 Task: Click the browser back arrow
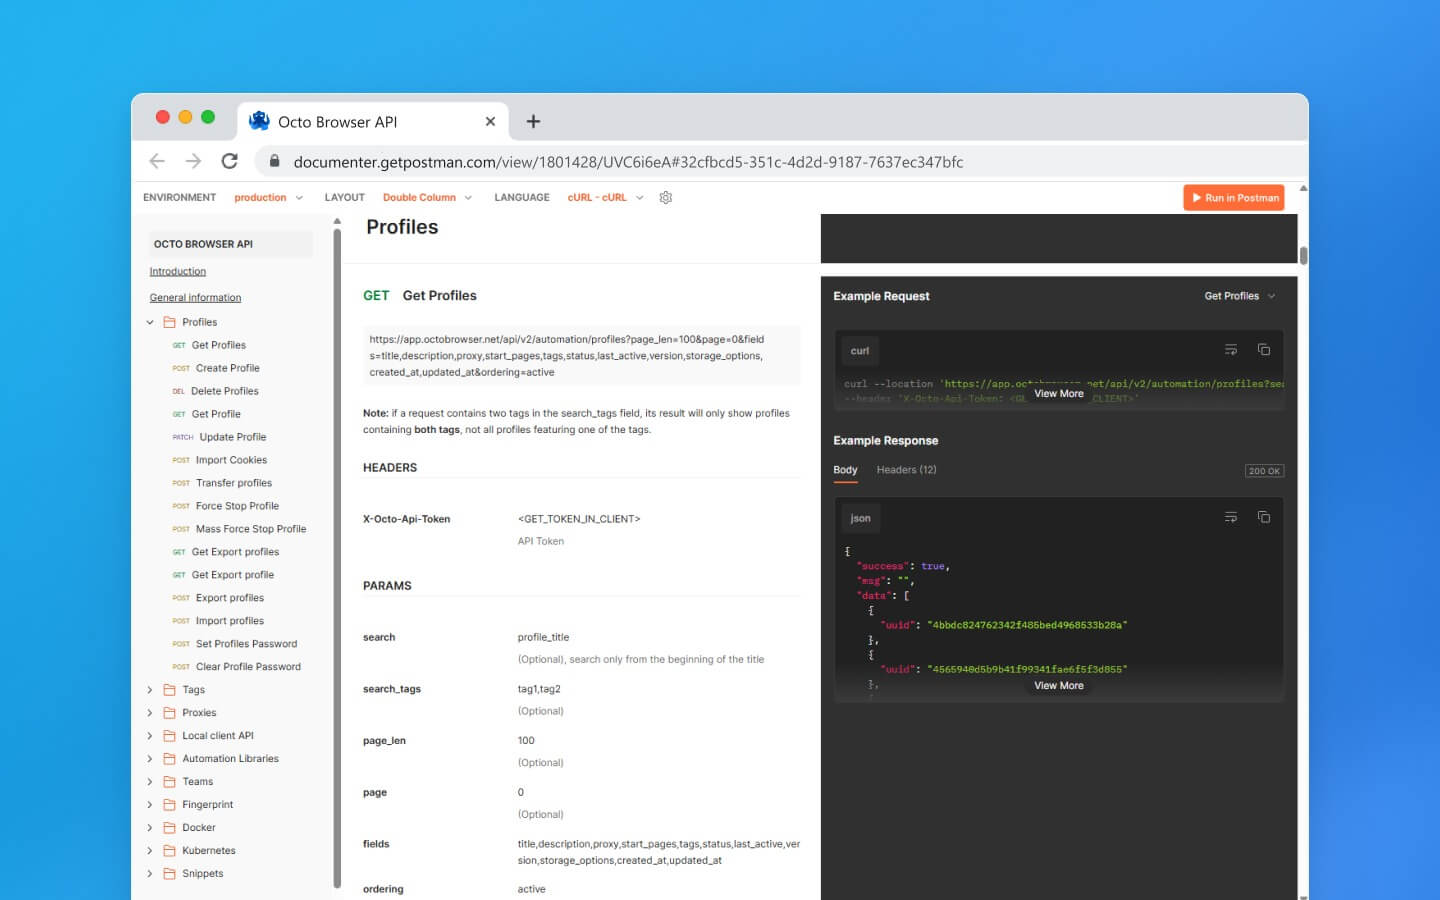point(157,161)
